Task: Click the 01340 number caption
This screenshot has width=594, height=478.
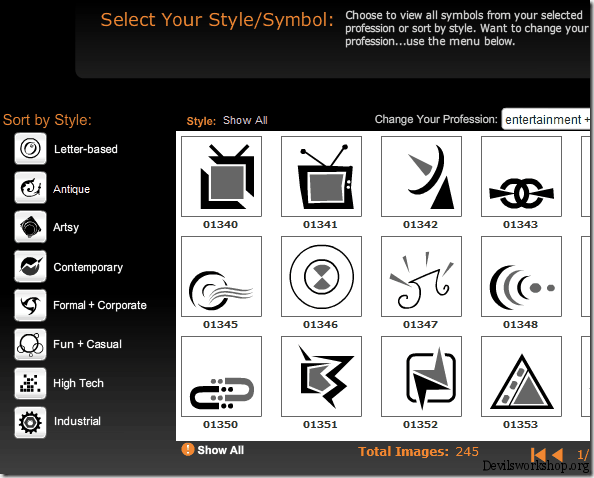Action: click(x=220, y=225)
